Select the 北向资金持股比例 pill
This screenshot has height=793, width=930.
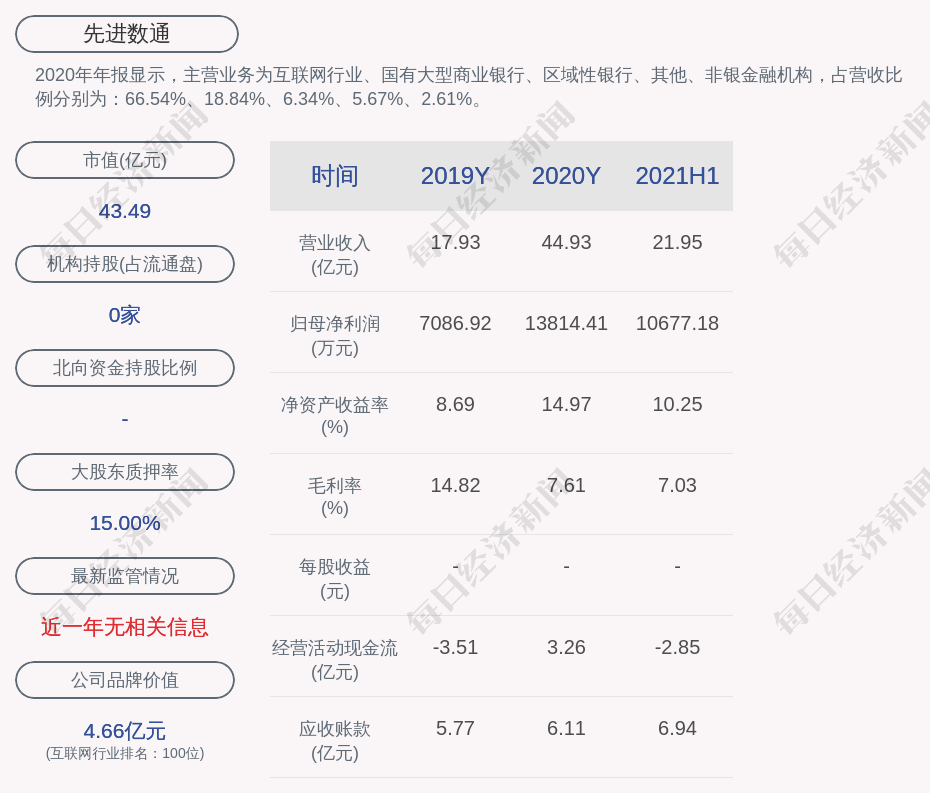tap(125, 368)
